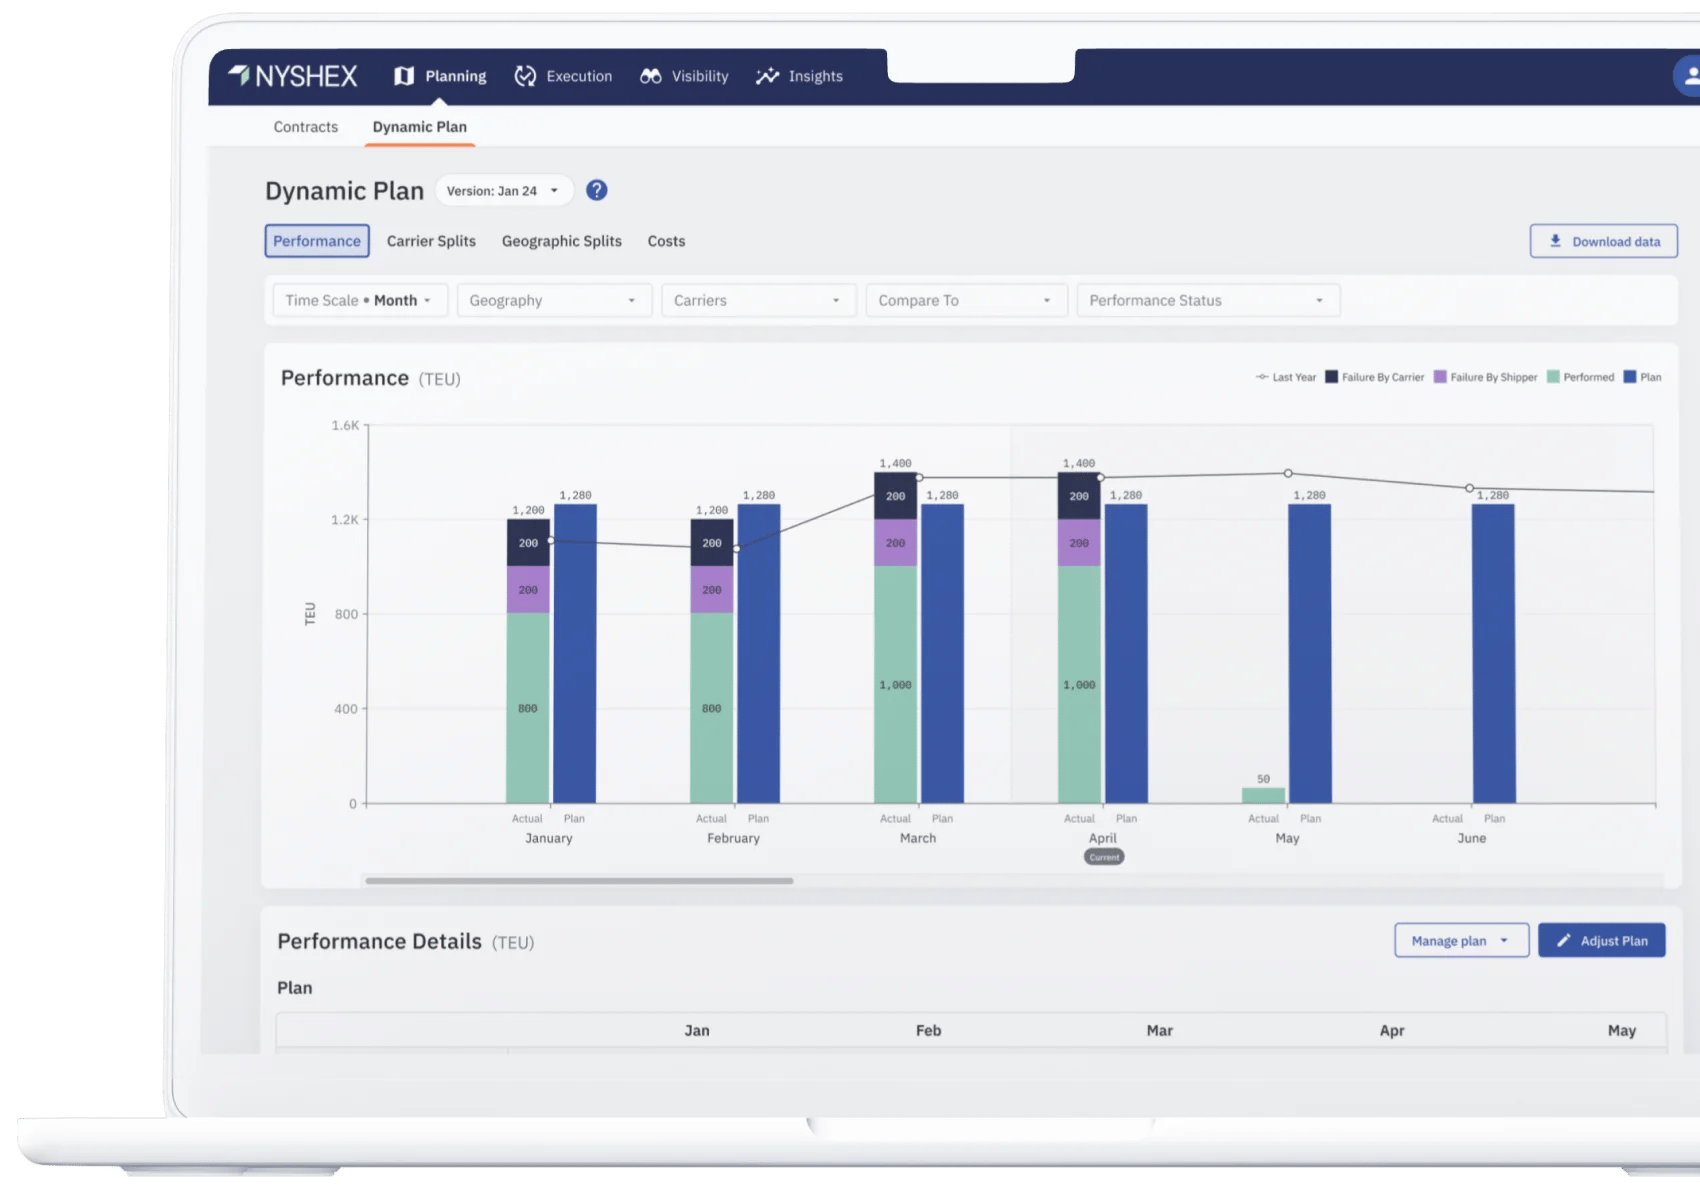Open the Time Scale Month dropdown

360,300
